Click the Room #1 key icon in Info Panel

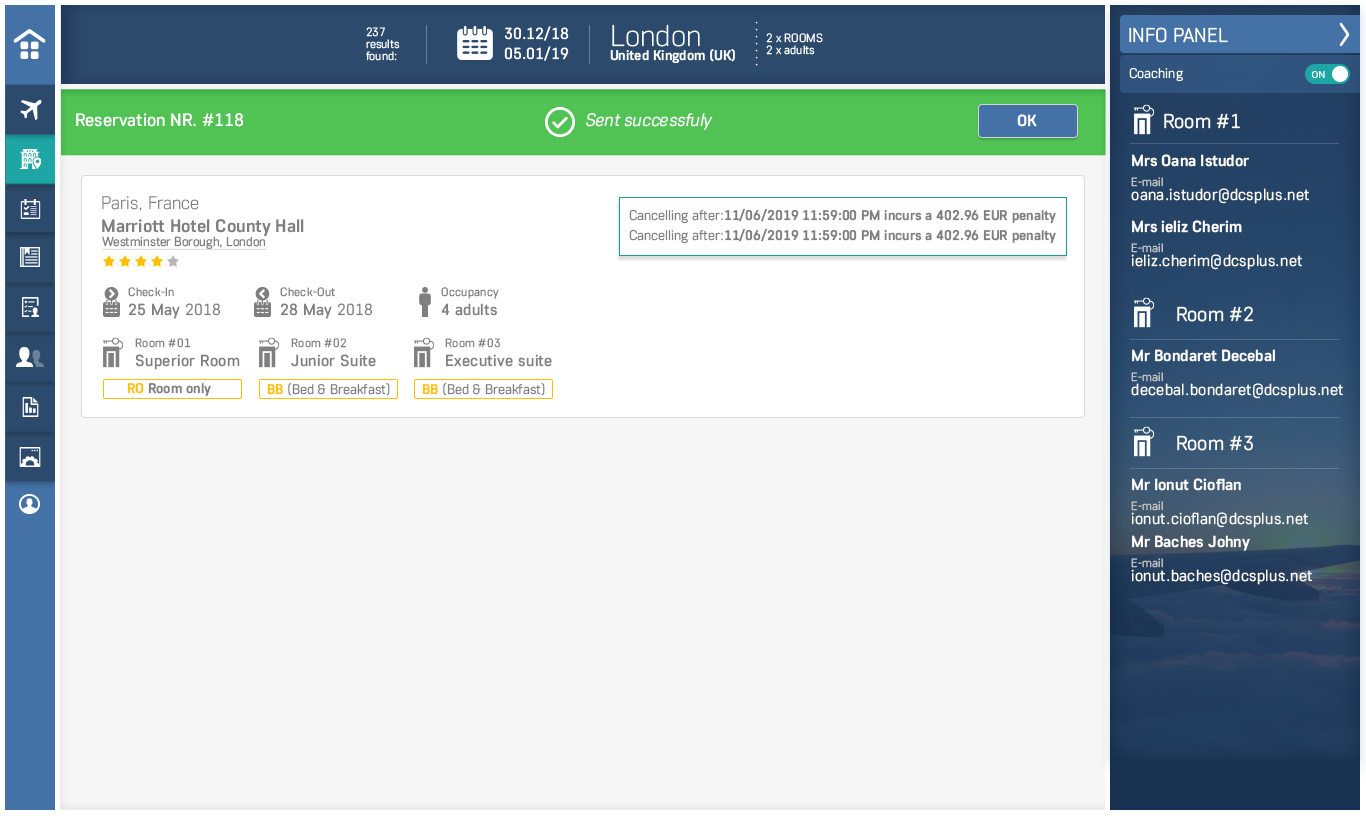pos(1142,120)
